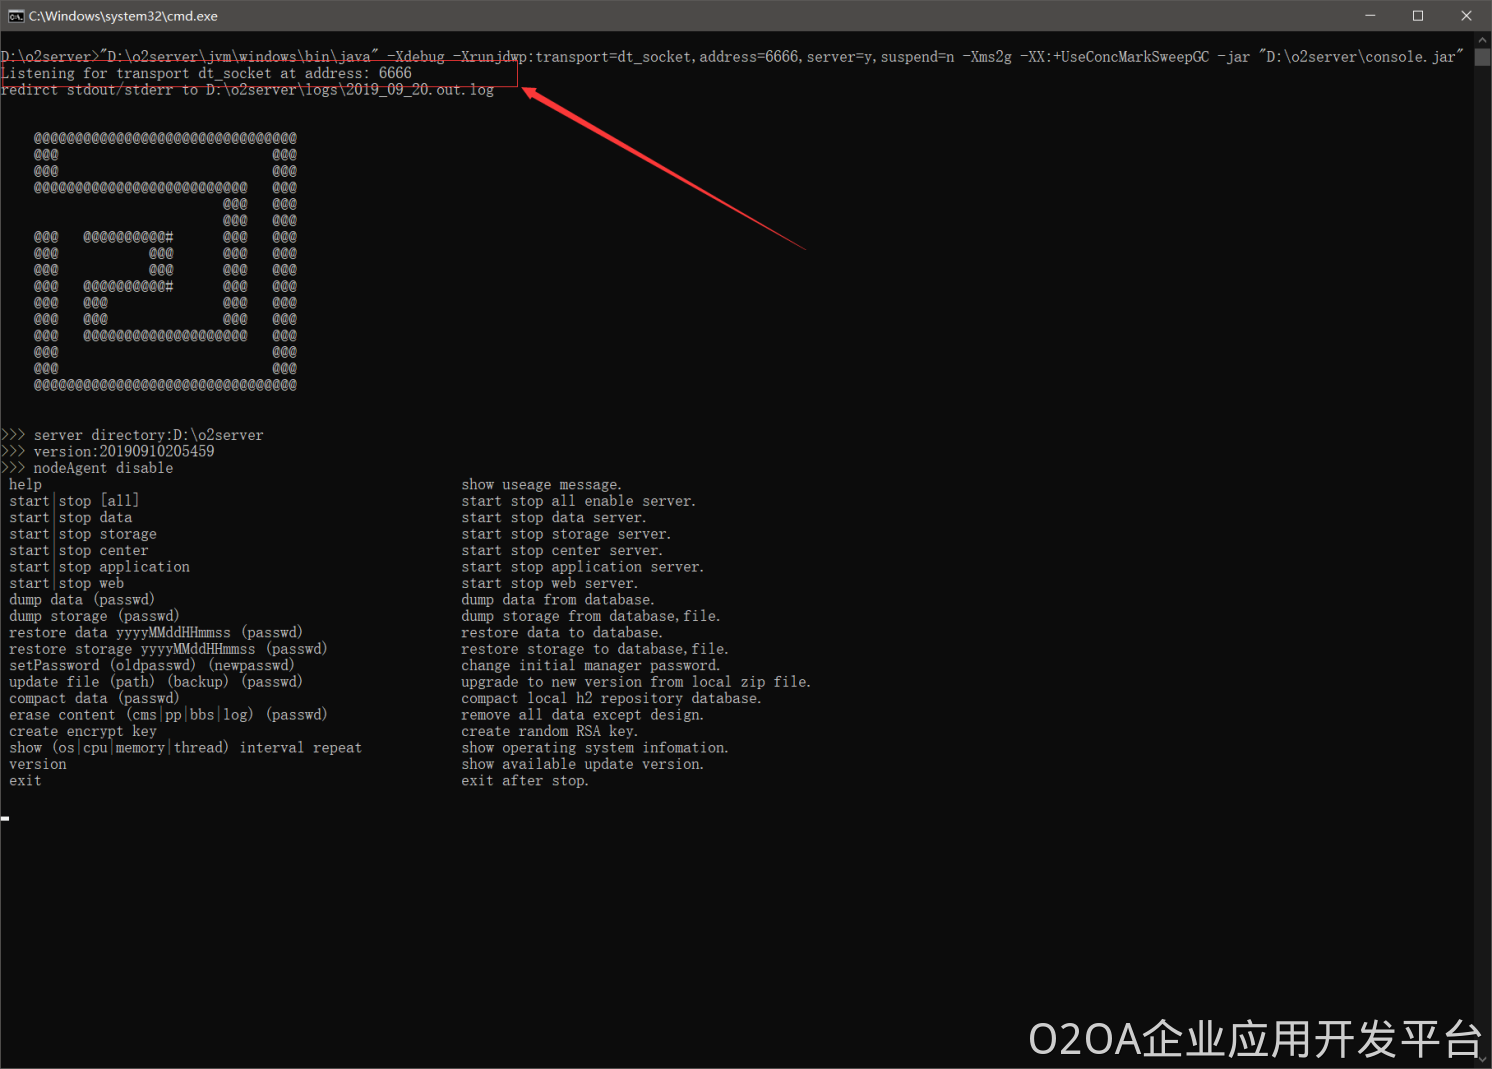
Task: Click the scrollbar up arrow
Action: tap(1483, 40)
